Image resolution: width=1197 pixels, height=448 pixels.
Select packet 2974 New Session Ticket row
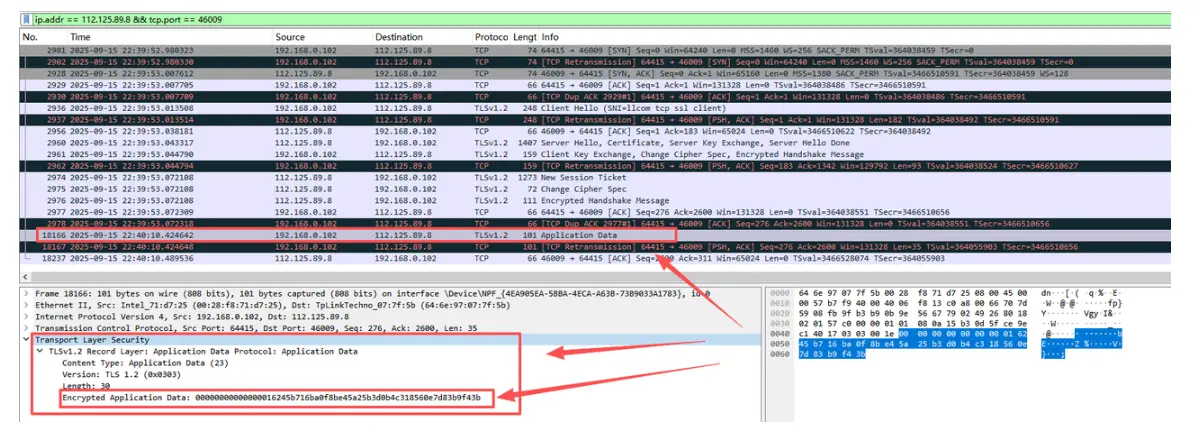pyautogui.click(x=595, y=177)
